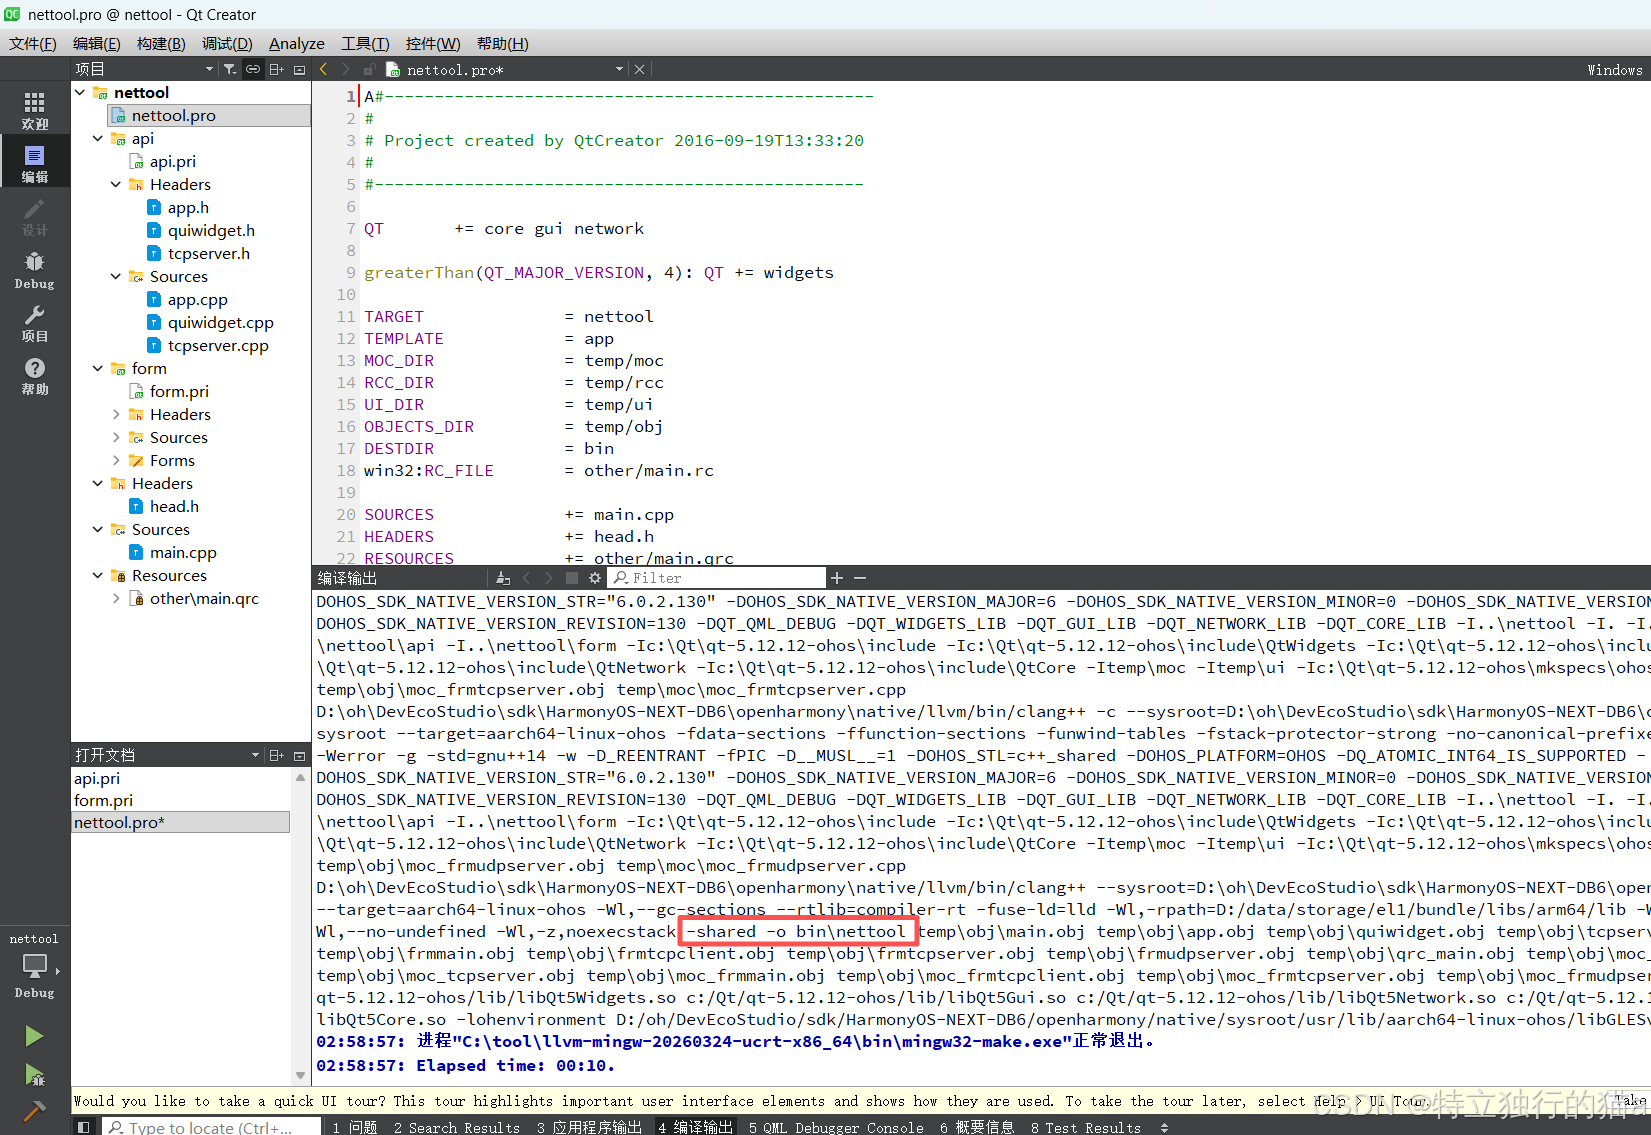Open the 构建(B) menu
This screenshot has height=1135, width=1651.
tap(161, 43)
